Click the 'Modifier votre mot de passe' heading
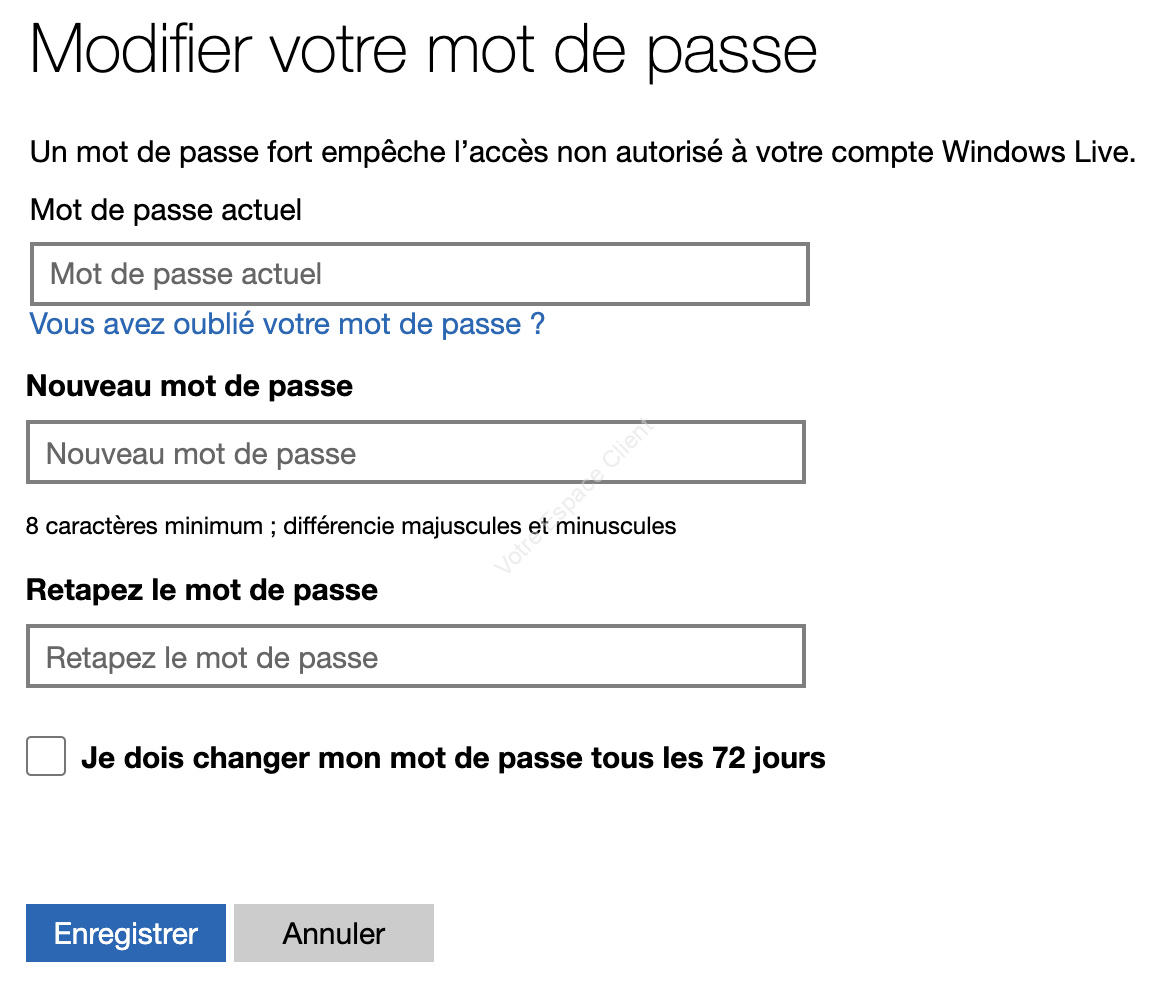 [423, 50]
